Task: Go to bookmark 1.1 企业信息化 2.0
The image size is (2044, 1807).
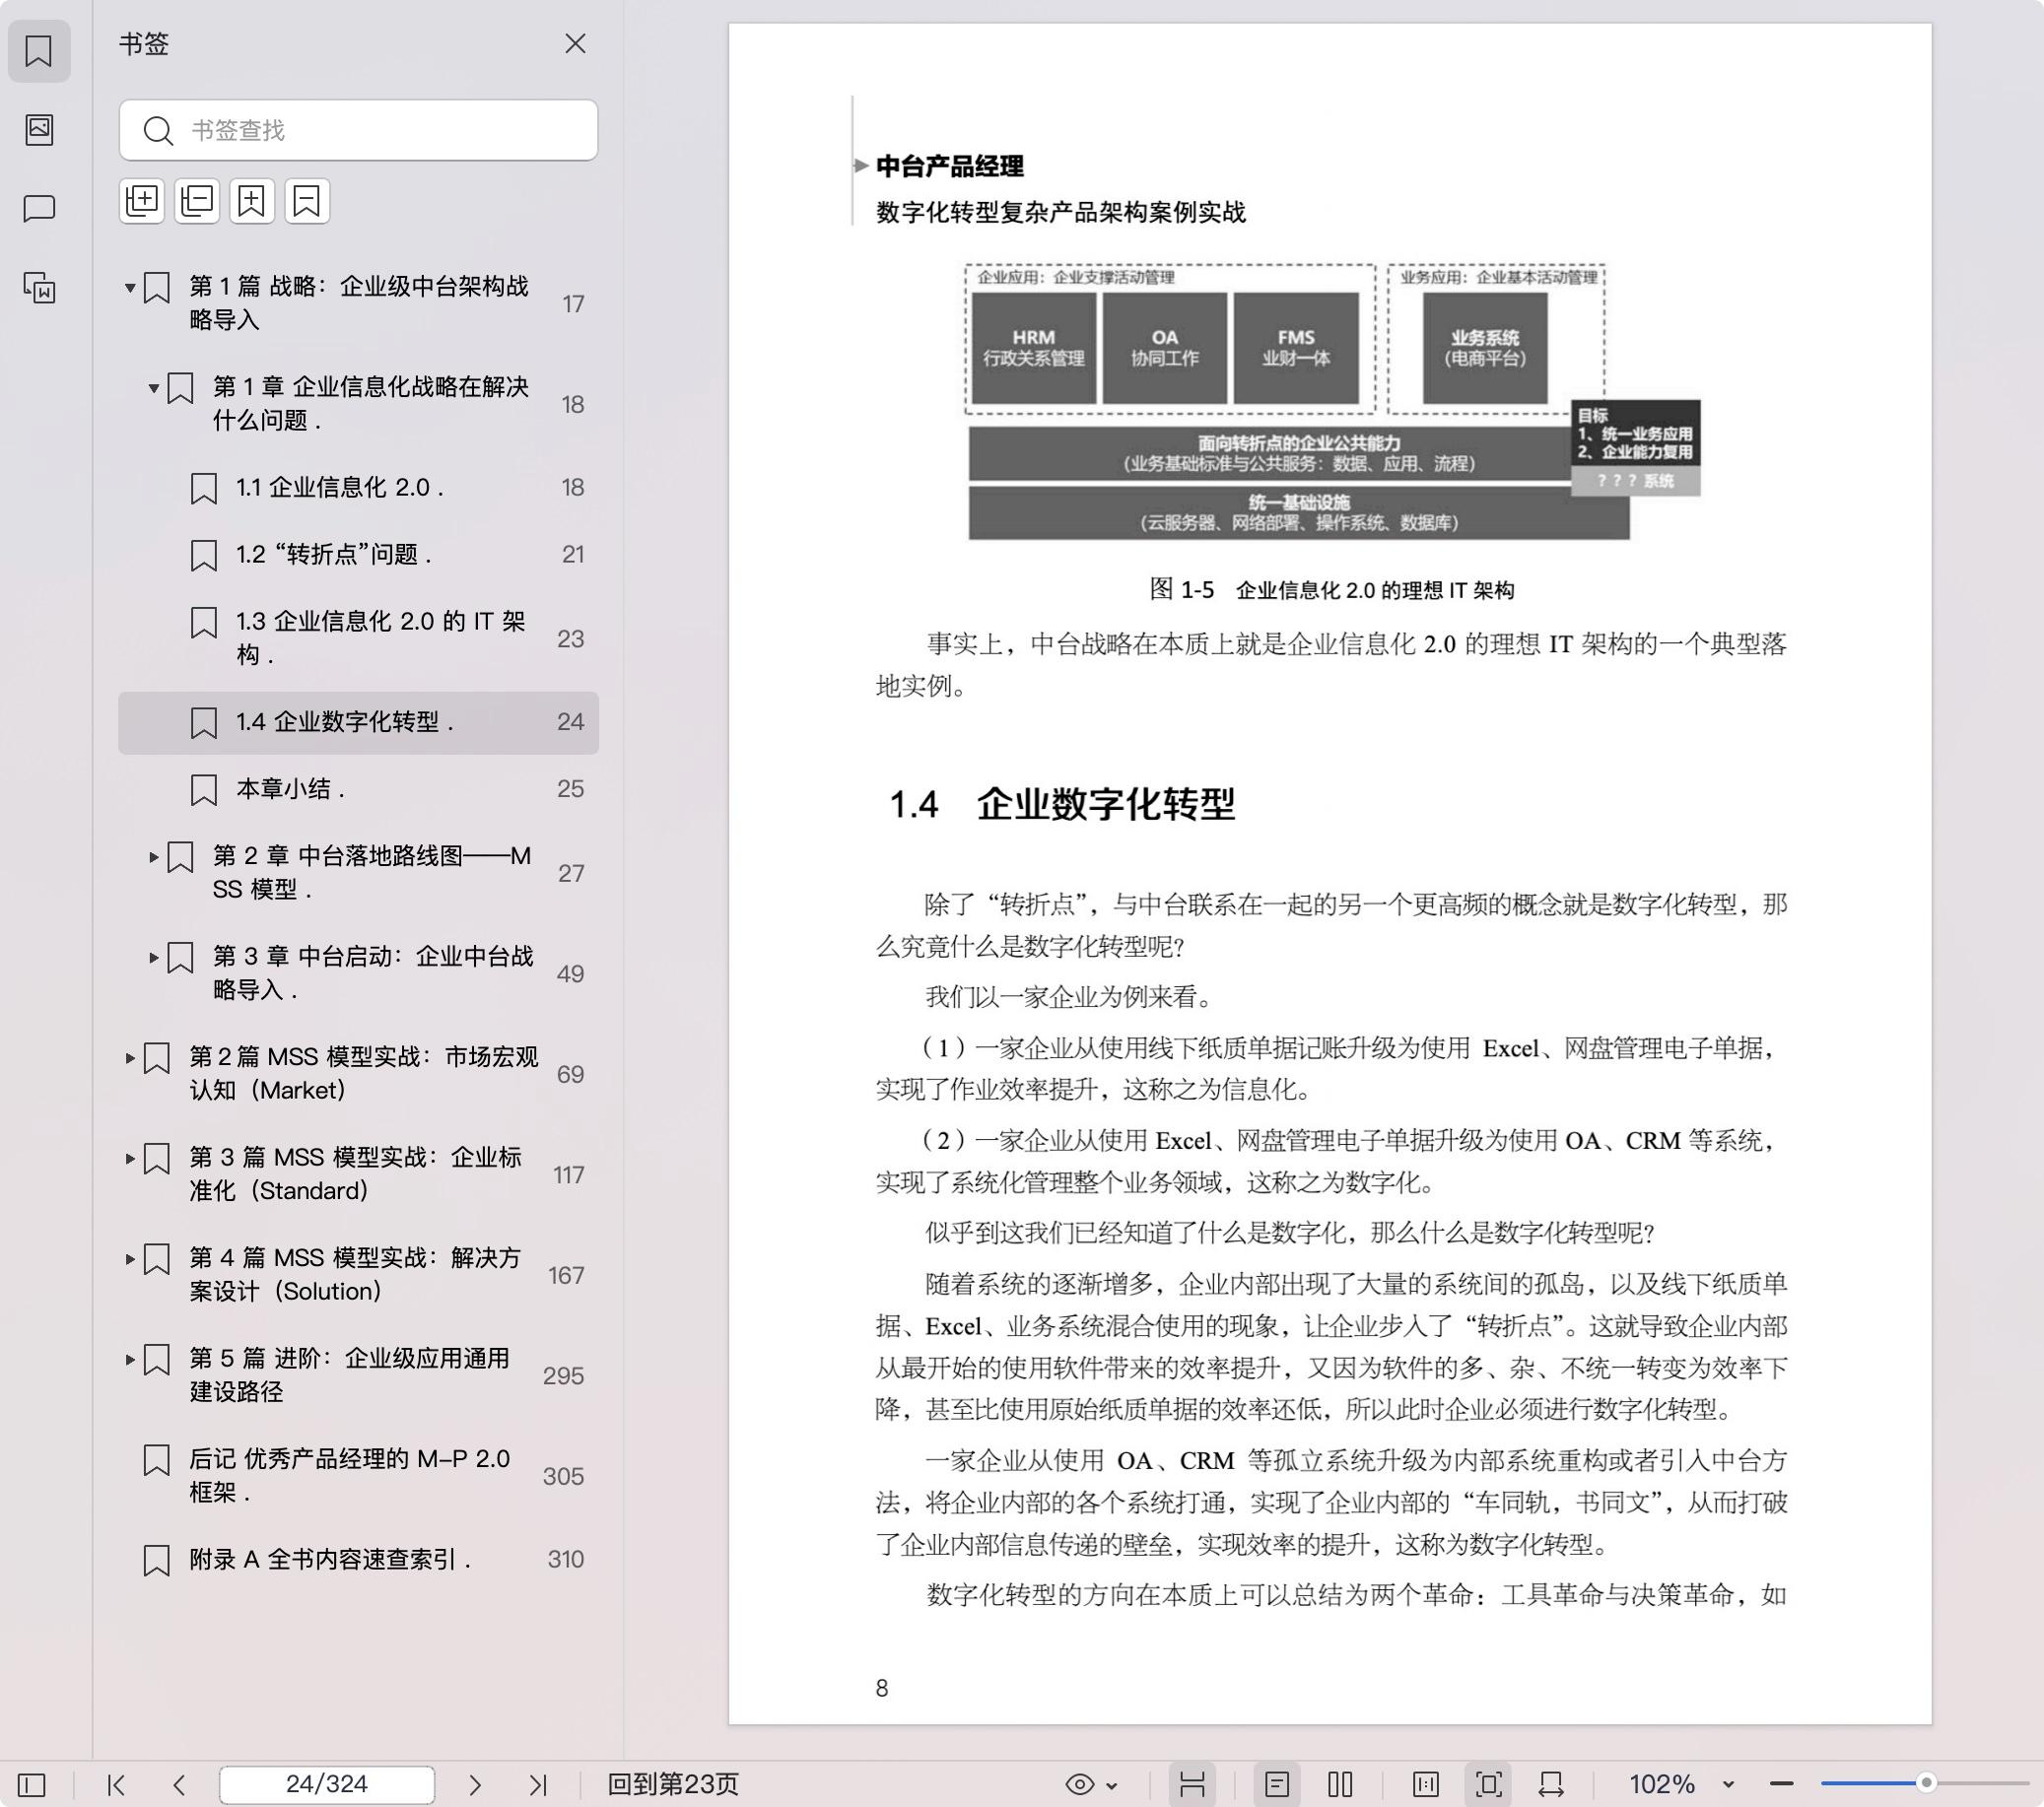Action: point(358,488)
